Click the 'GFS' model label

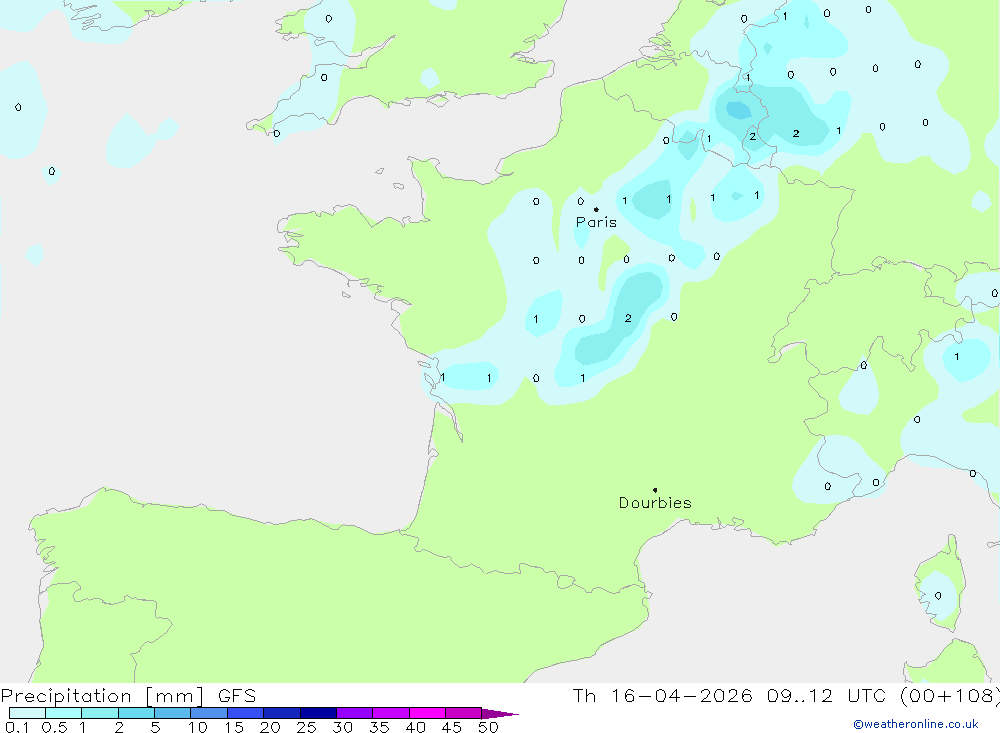[x=237, y=696]
